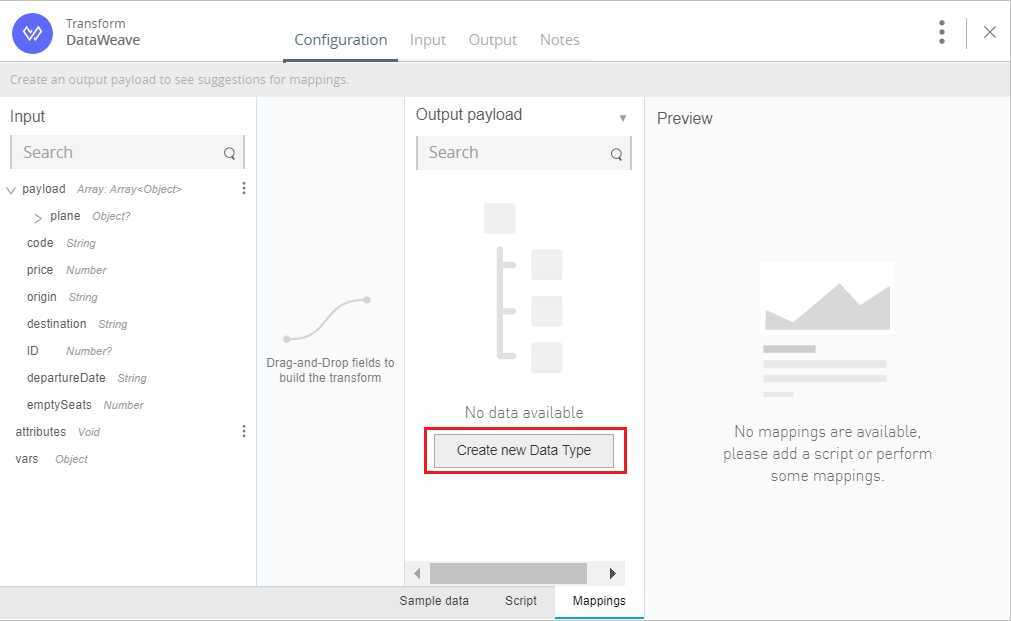The image size is (1011, 621).
Task: Click the Create new Data Type button
Action: (524, 450)
